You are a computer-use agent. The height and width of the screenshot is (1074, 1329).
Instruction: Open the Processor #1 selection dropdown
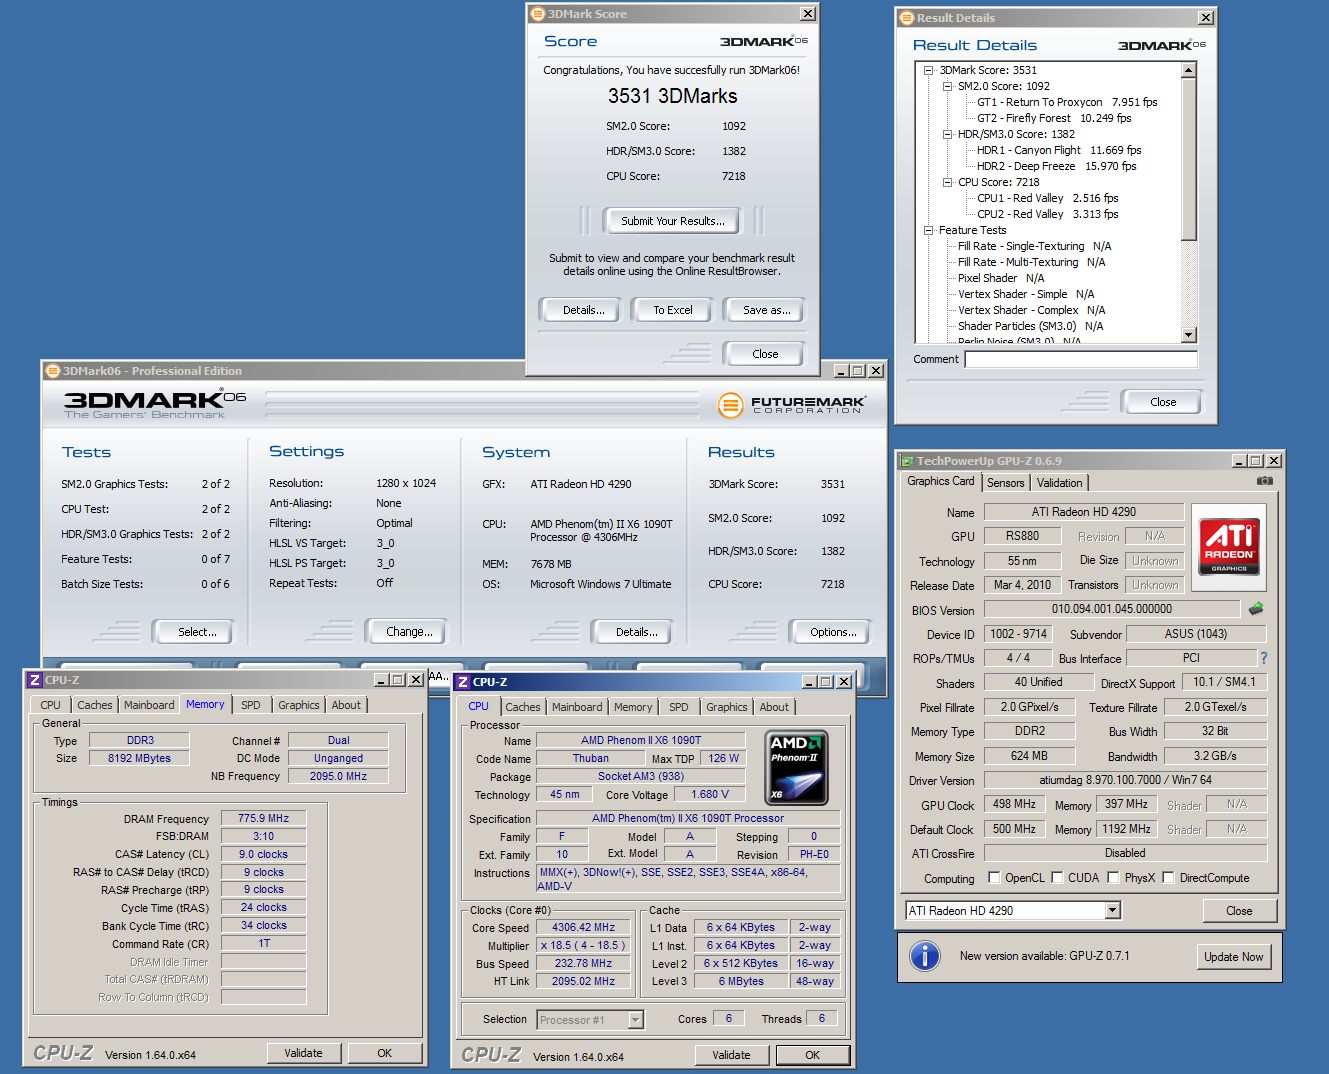pyautogui.click(x=635, y=1020)
